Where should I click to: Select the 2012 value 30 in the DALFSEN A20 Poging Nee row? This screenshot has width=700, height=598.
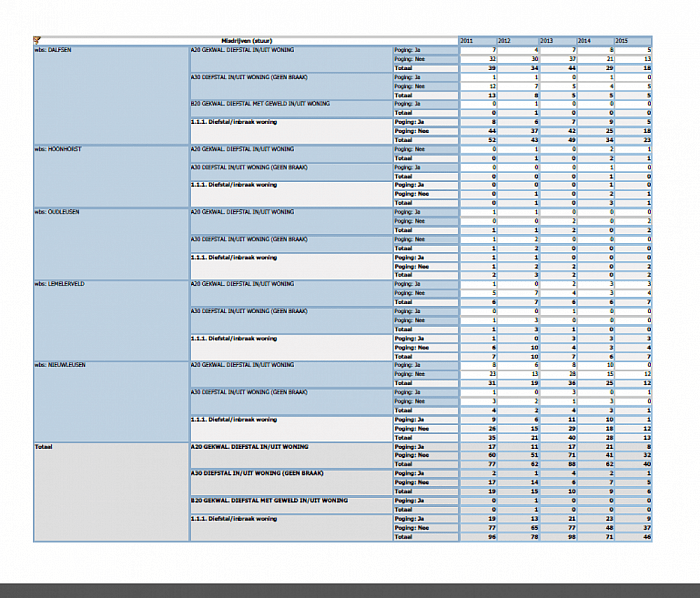click(x=534, y=59)
